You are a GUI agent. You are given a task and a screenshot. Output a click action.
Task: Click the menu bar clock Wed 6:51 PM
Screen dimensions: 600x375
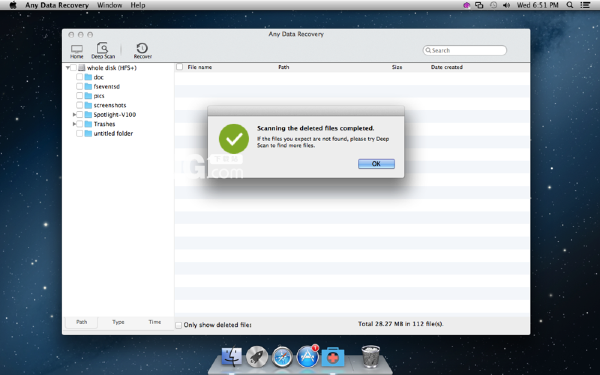(538, 5)
